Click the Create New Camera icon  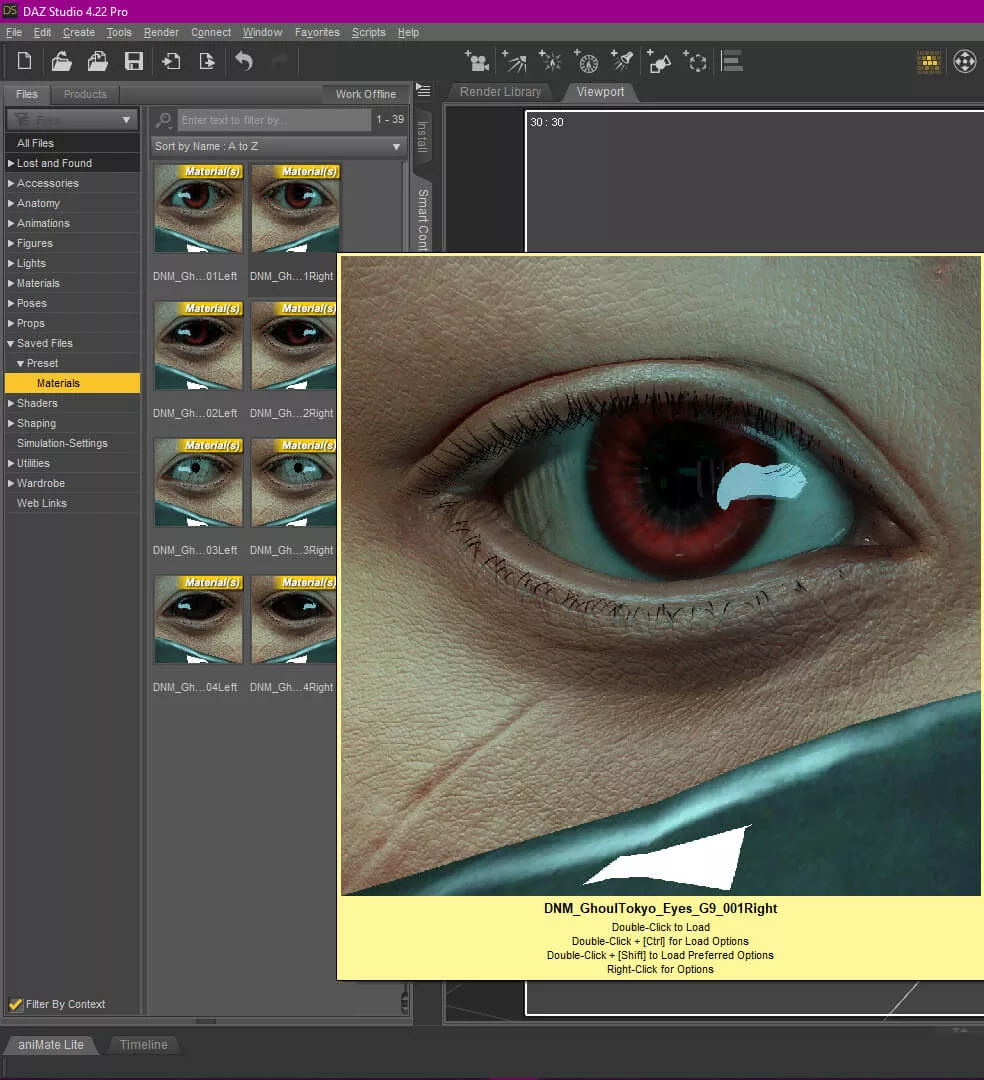tap(477, 62)
